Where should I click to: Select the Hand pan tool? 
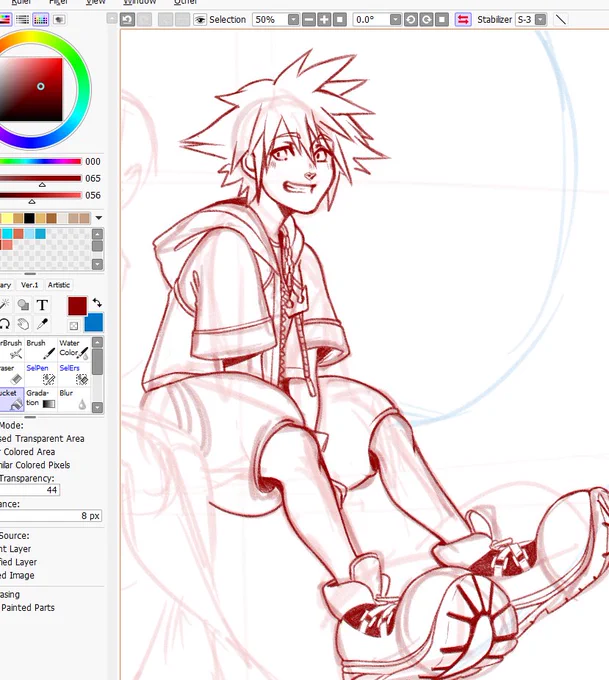pos(23,324)
